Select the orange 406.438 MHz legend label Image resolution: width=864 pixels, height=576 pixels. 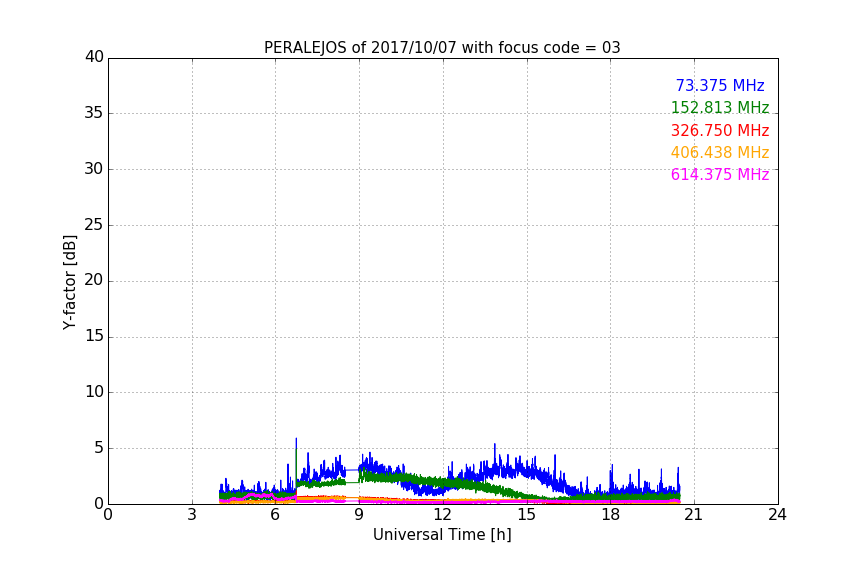pyautogui.click(x=720, y=153)
